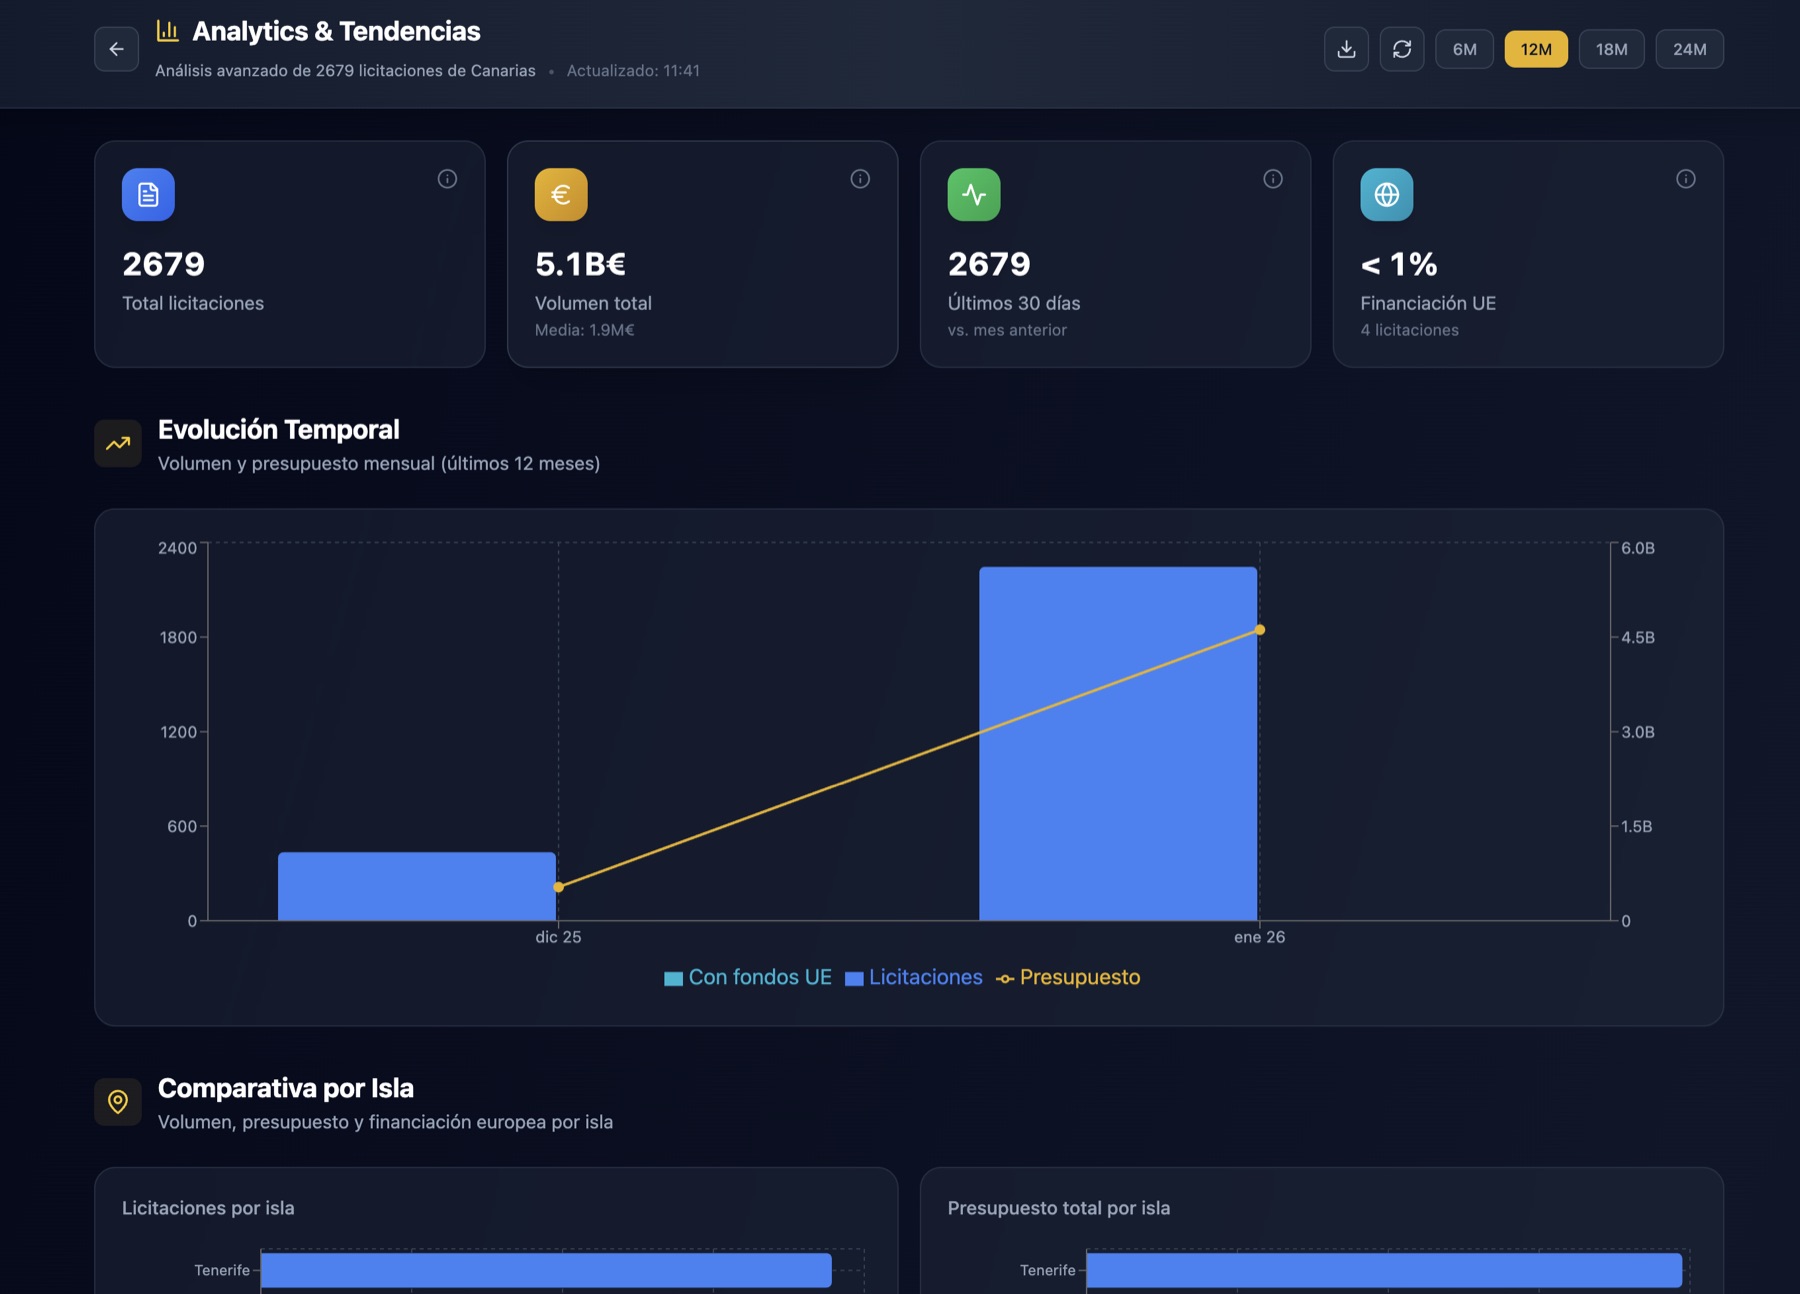This screenshot has width=1800, height=1294.
Task: Click the blue document icon on Total licitaciones card
Action: 148,194
